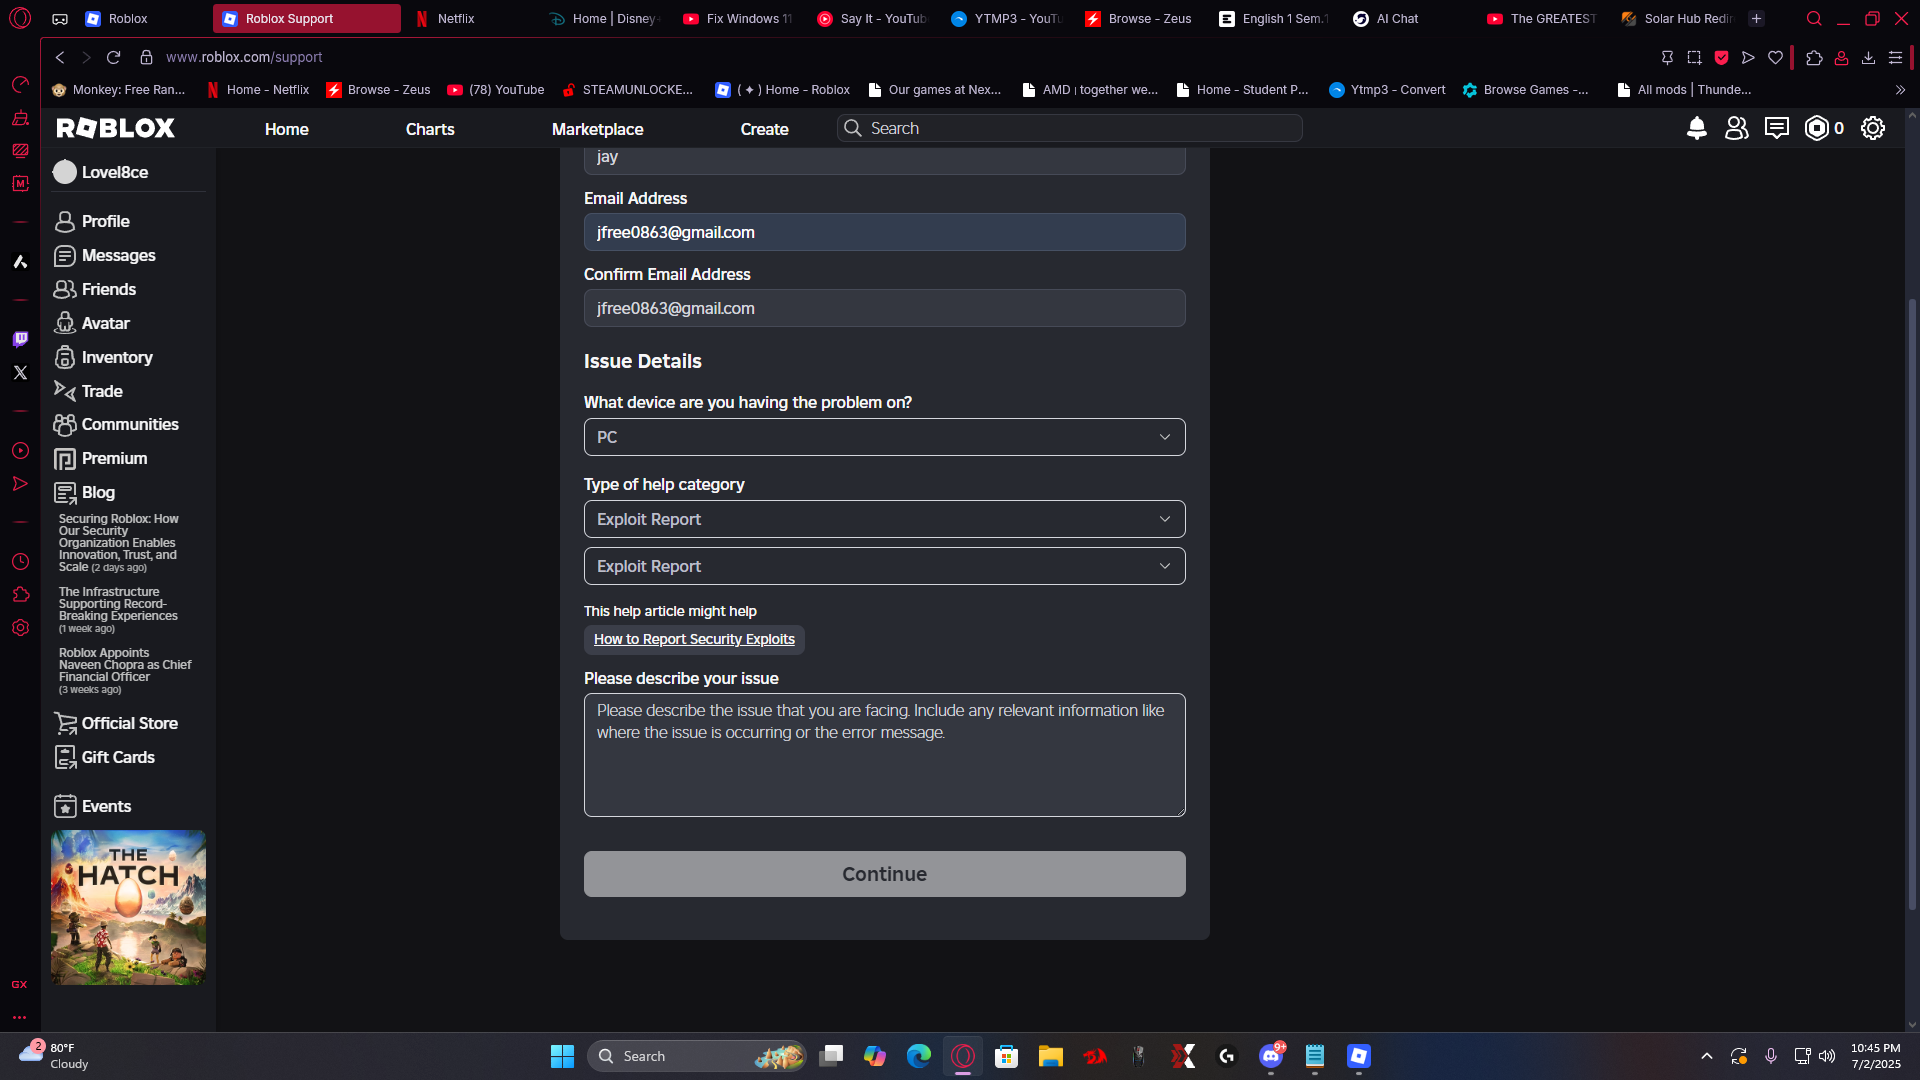Open The Hatch event thumbnail
Image resolution: width=1920 pixels, height=1080 pixels.
pyautogui.click(x=128, y=907)
